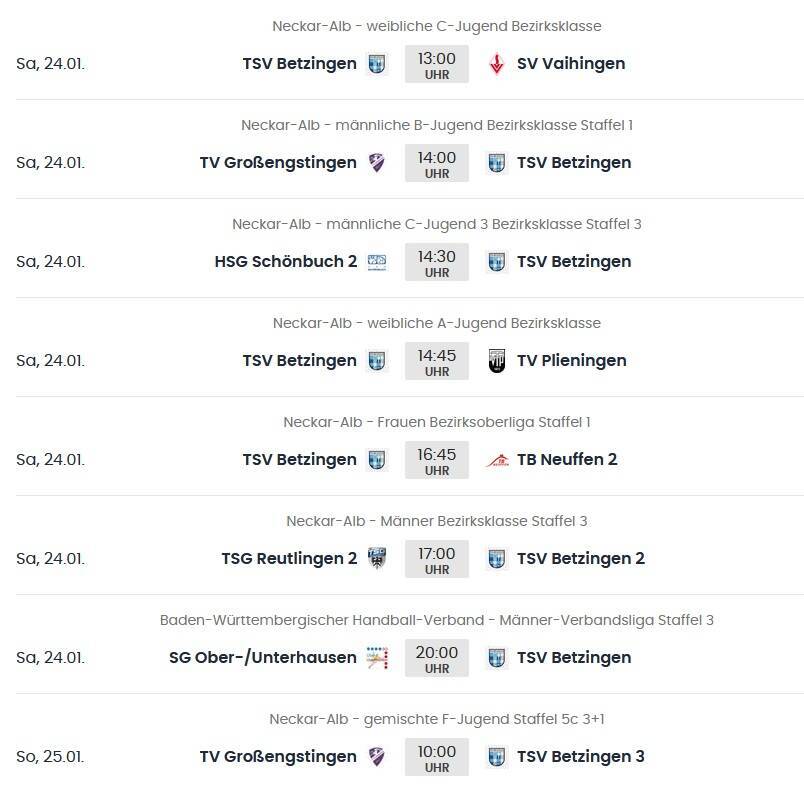Click TSV Betzingen 2 logo in Männer Bezirksklasse

(x=496, y=559)
